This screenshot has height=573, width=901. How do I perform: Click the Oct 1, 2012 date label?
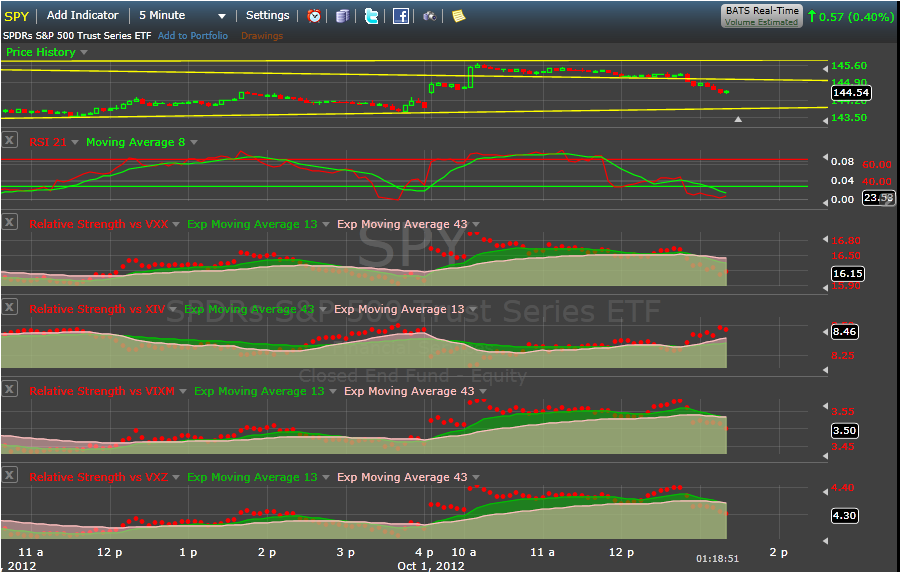pyautogui.click(x=430, y=566)
